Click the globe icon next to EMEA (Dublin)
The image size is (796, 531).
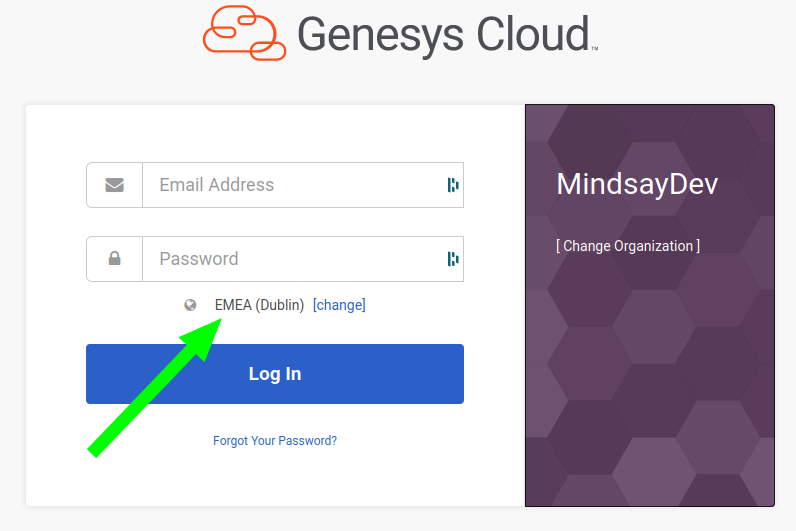190,305
